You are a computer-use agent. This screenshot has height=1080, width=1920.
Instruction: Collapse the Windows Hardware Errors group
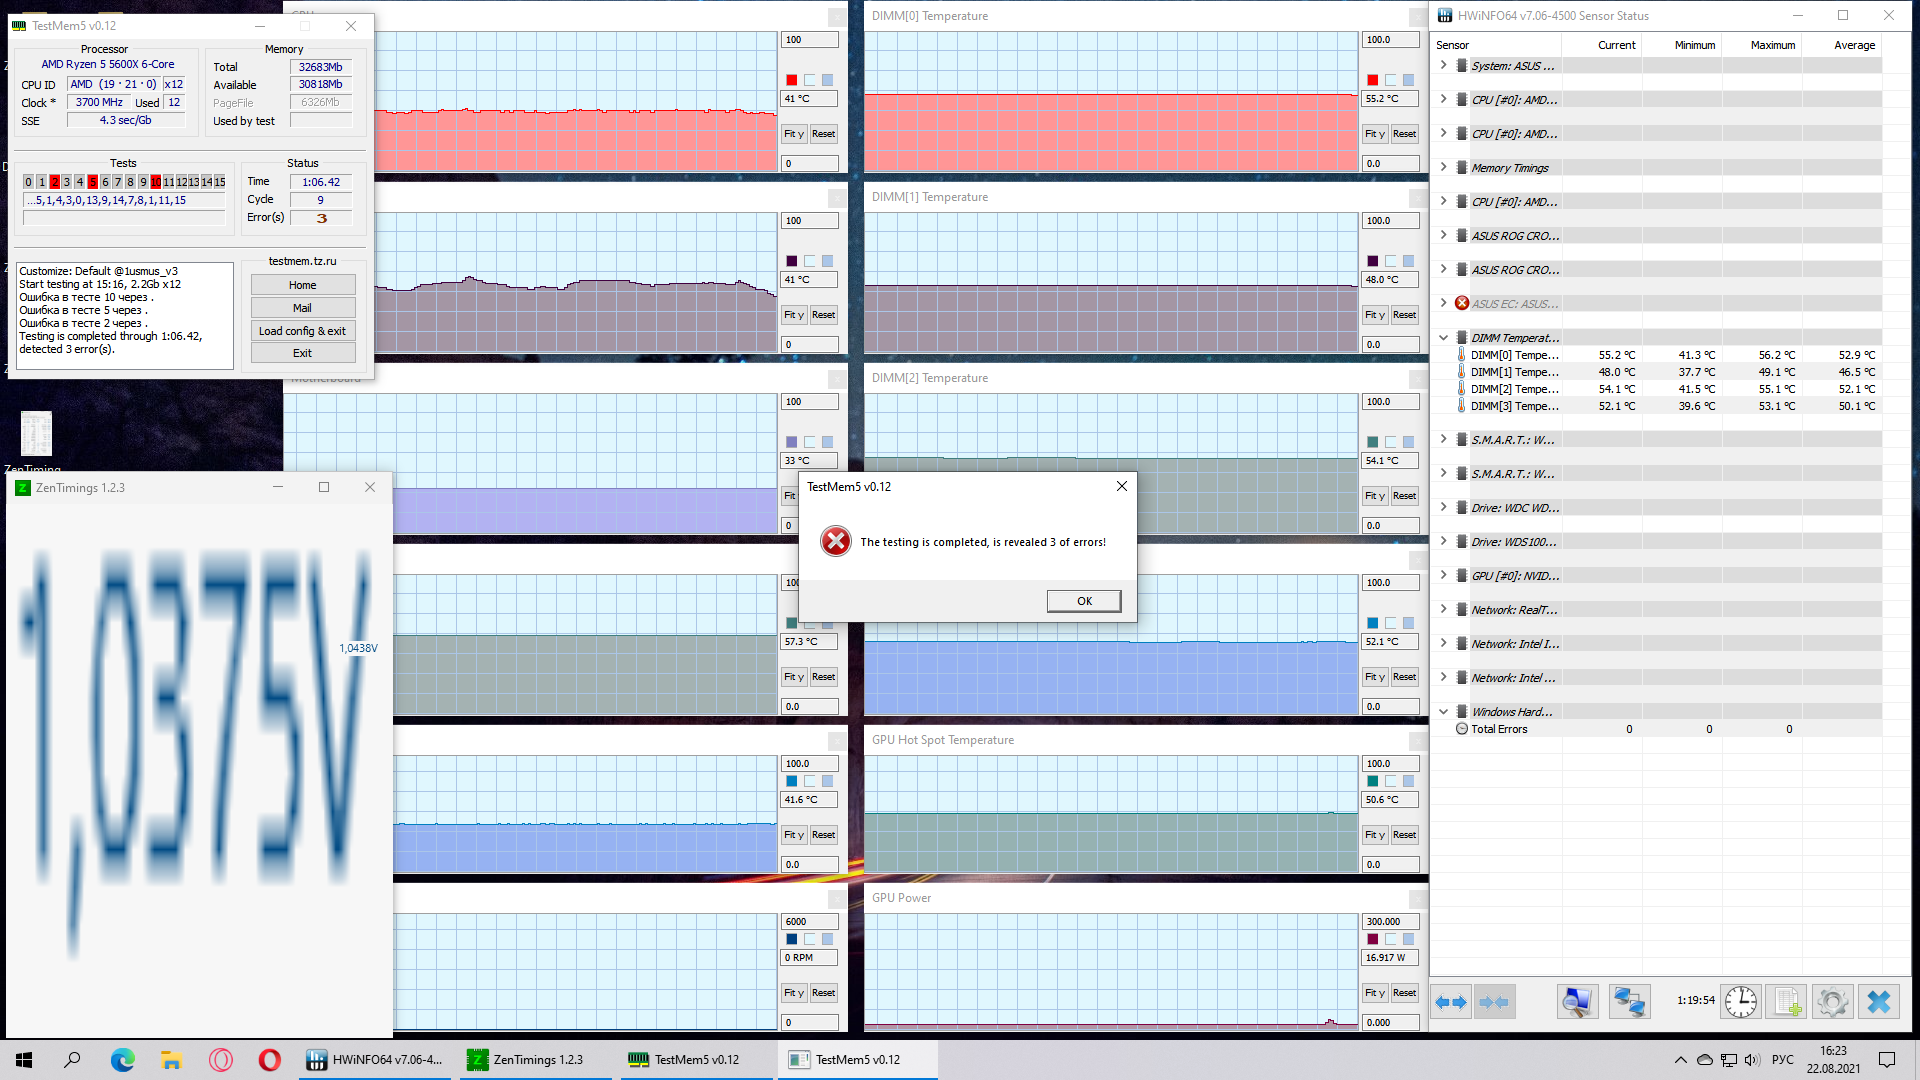(x=1443, y=712)
